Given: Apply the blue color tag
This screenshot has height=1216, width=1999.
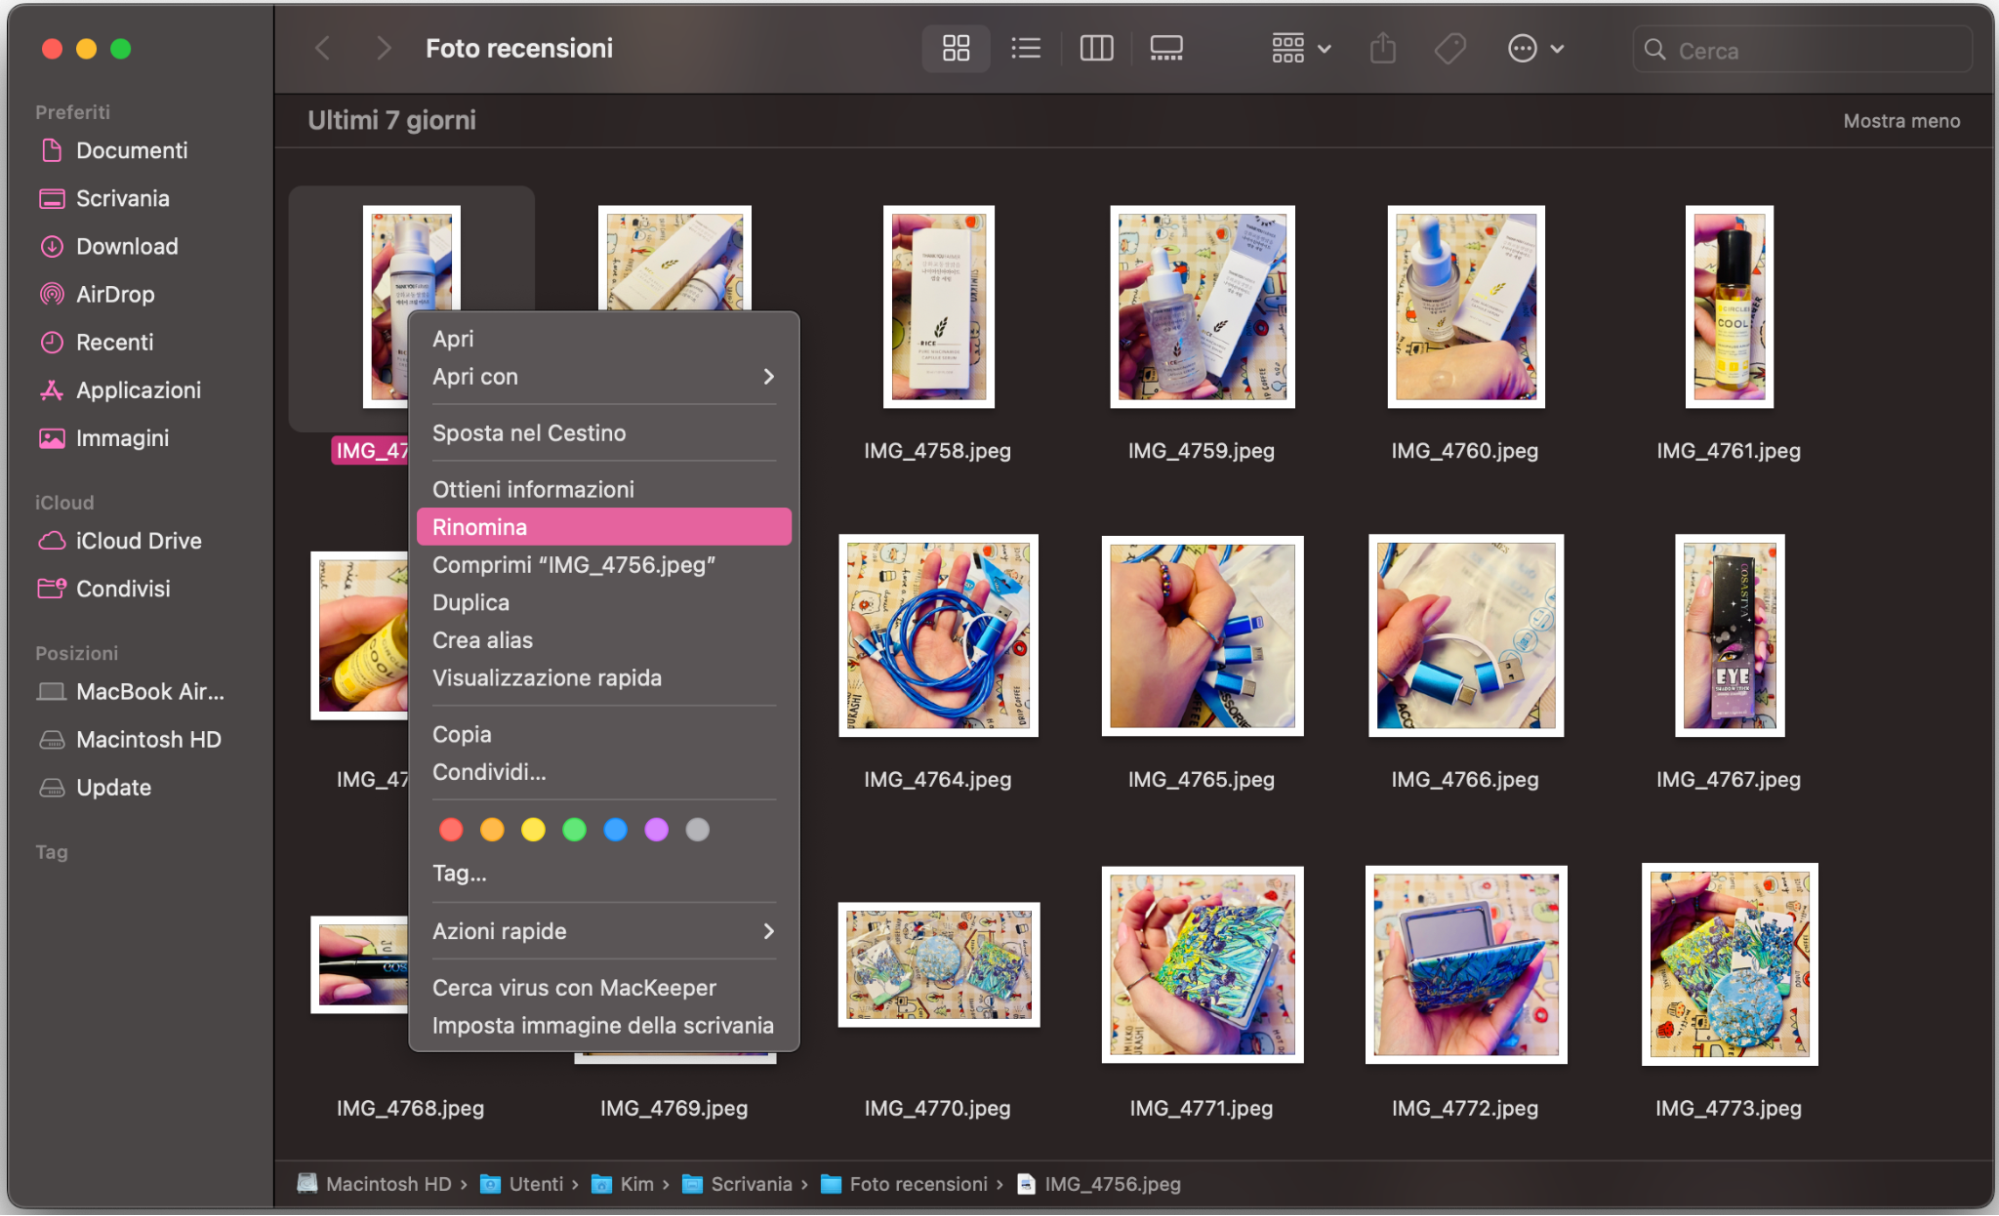Looking at the screenshot, I should pyautogui.click(x=615, y=830).
